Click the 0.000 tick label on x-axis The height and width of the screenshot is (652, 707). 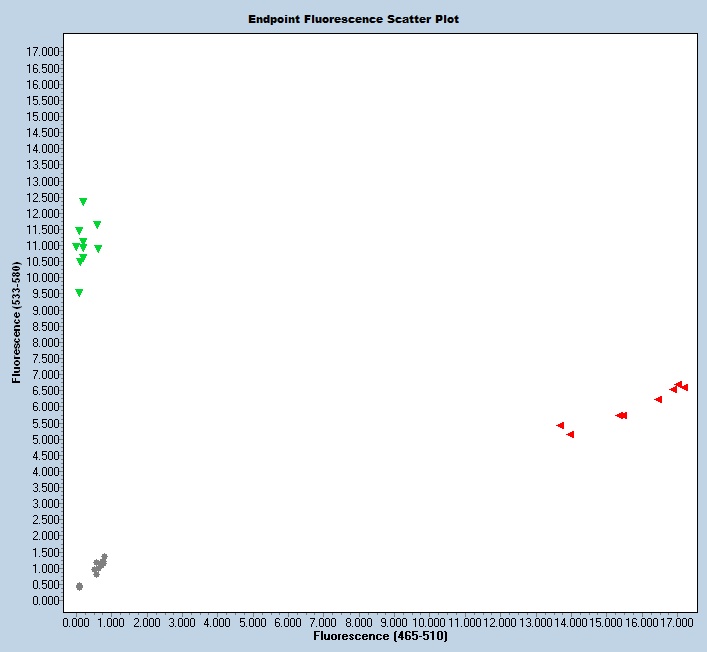77,622
